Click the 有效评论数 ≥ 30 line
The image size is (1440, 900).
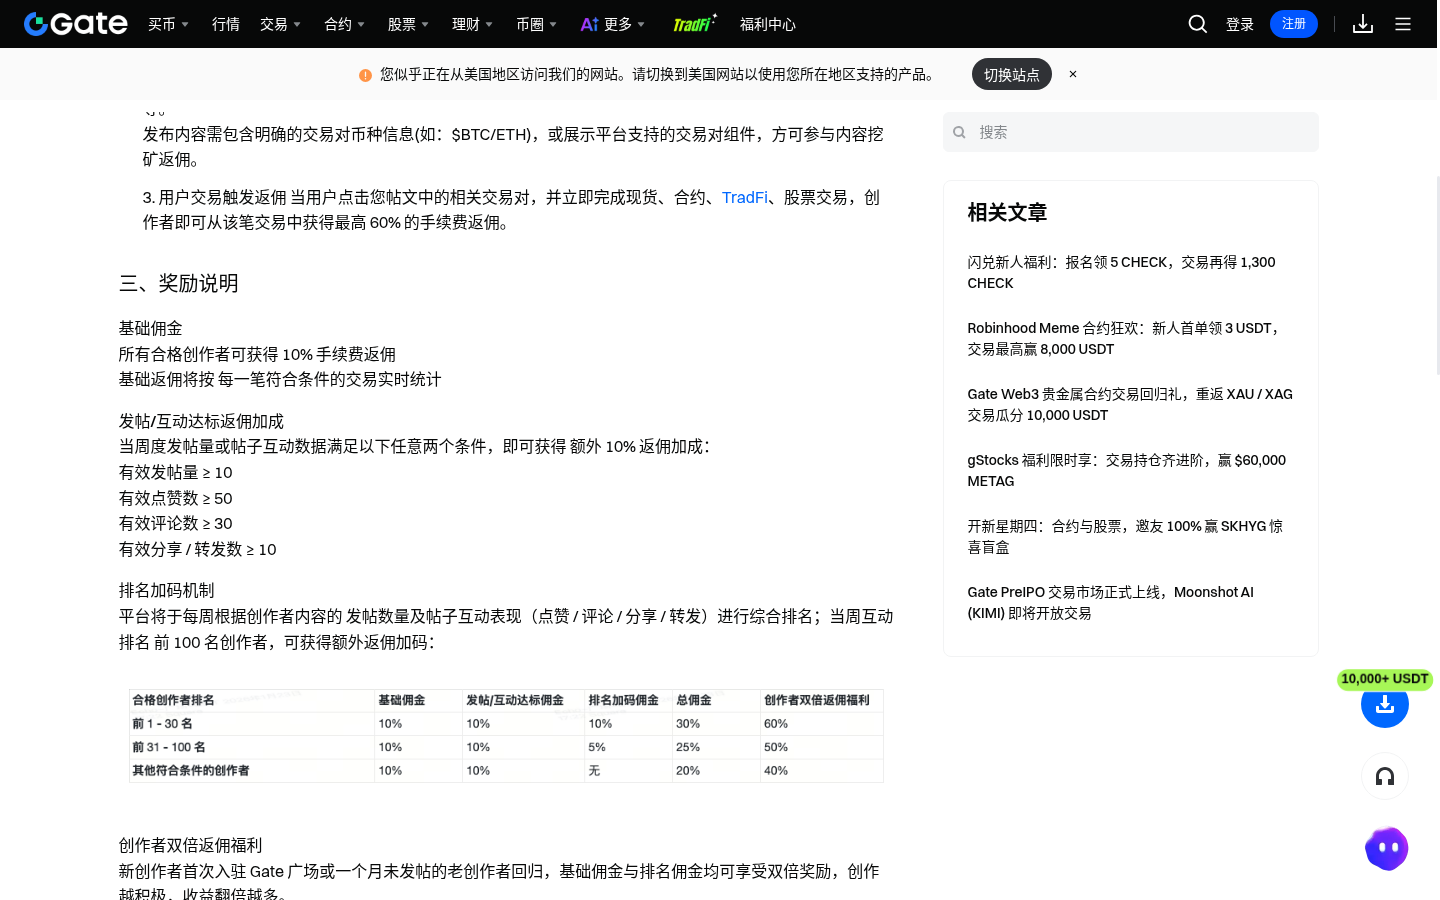[176, 524]
